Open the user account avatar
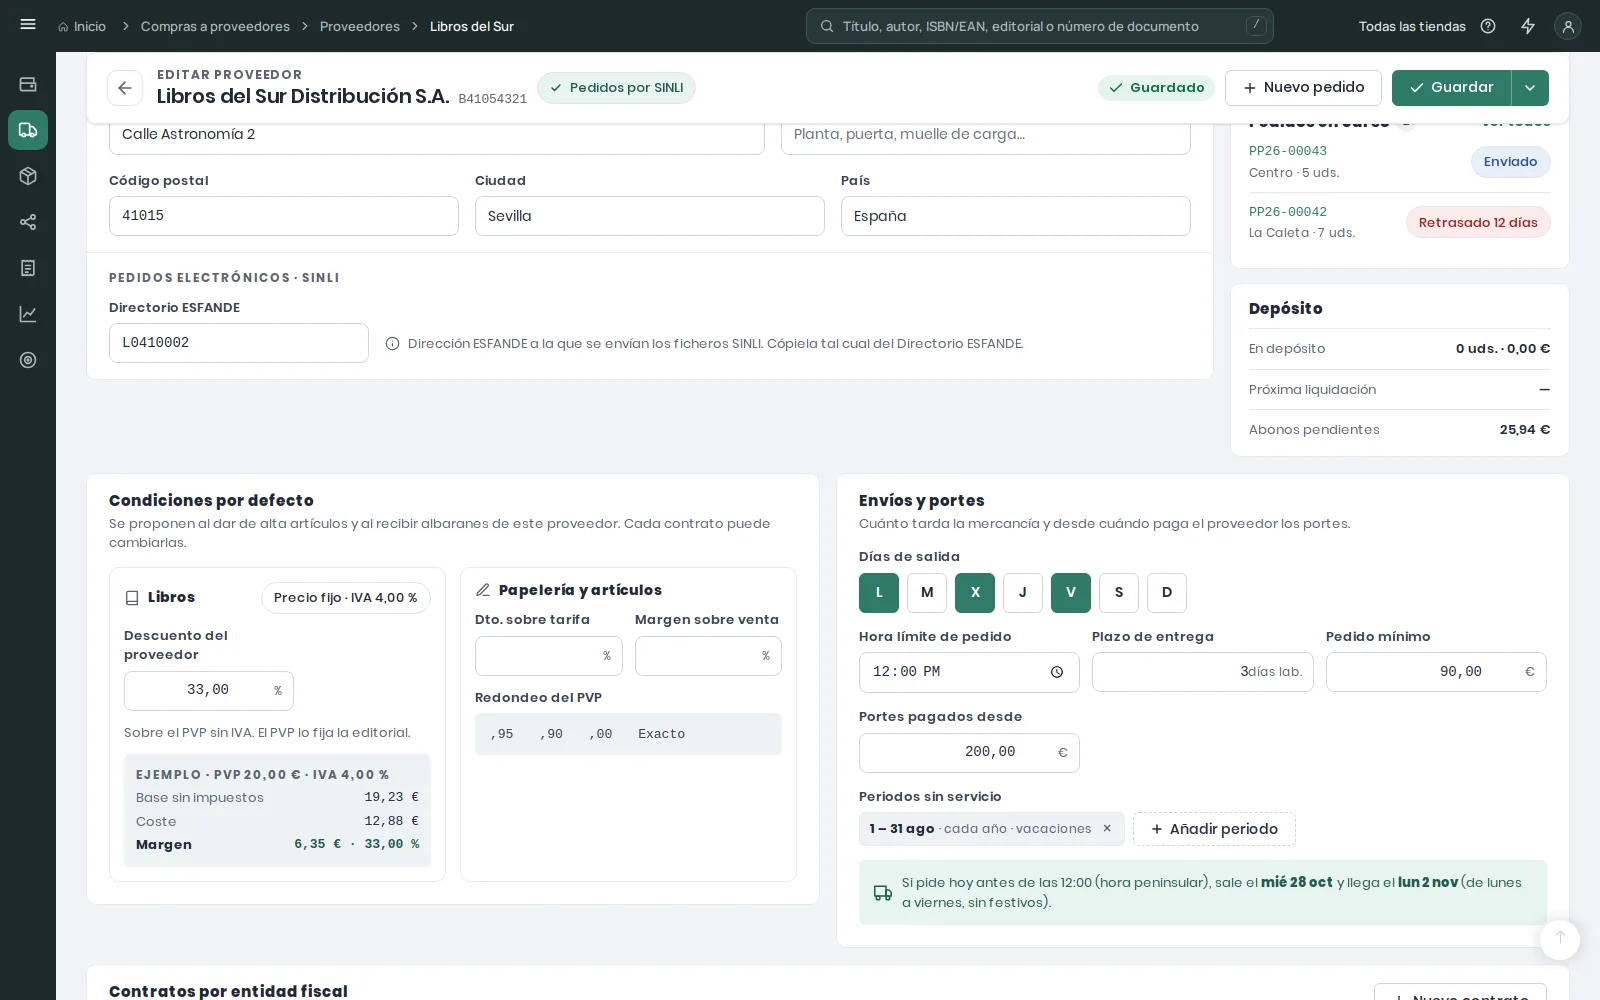 (x=1568, y=26)
